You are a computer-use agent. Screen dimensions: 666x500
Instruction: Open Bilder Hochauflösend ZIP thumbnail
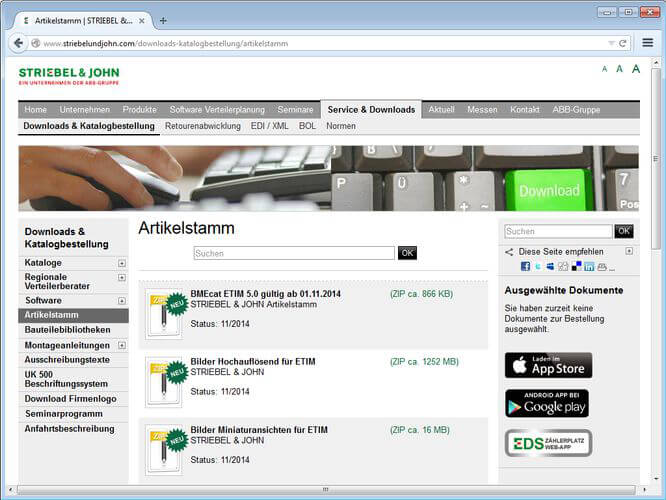[164, 382]
